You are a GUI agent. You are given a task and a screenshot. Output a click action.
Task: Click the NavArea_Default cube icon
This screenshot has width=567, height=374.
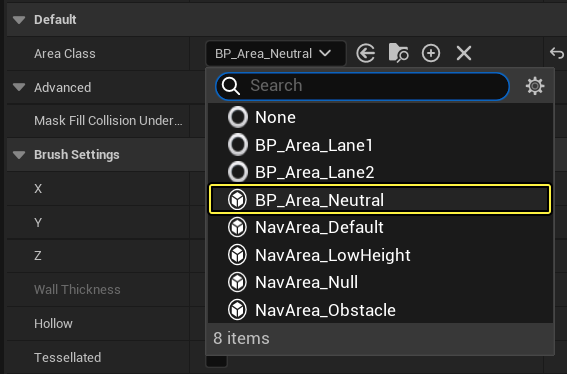point(238,227)
